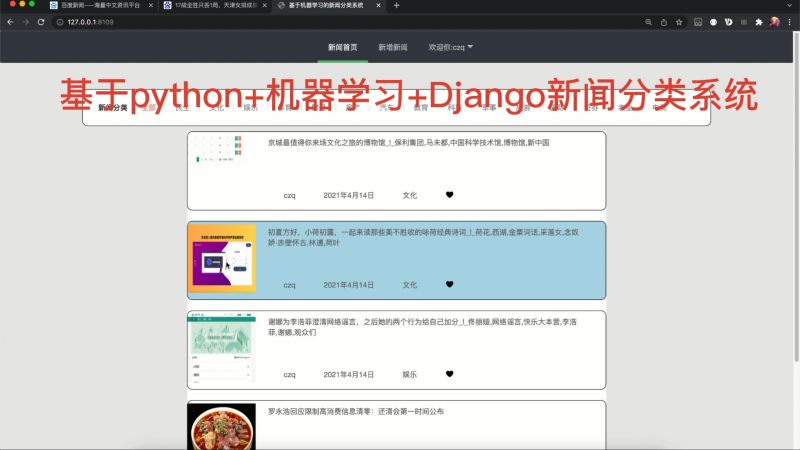Image resolution: width=800 pixels, height=450 pixels.
Task: Like the 谢娜 news heart icon
Action: 449,374
